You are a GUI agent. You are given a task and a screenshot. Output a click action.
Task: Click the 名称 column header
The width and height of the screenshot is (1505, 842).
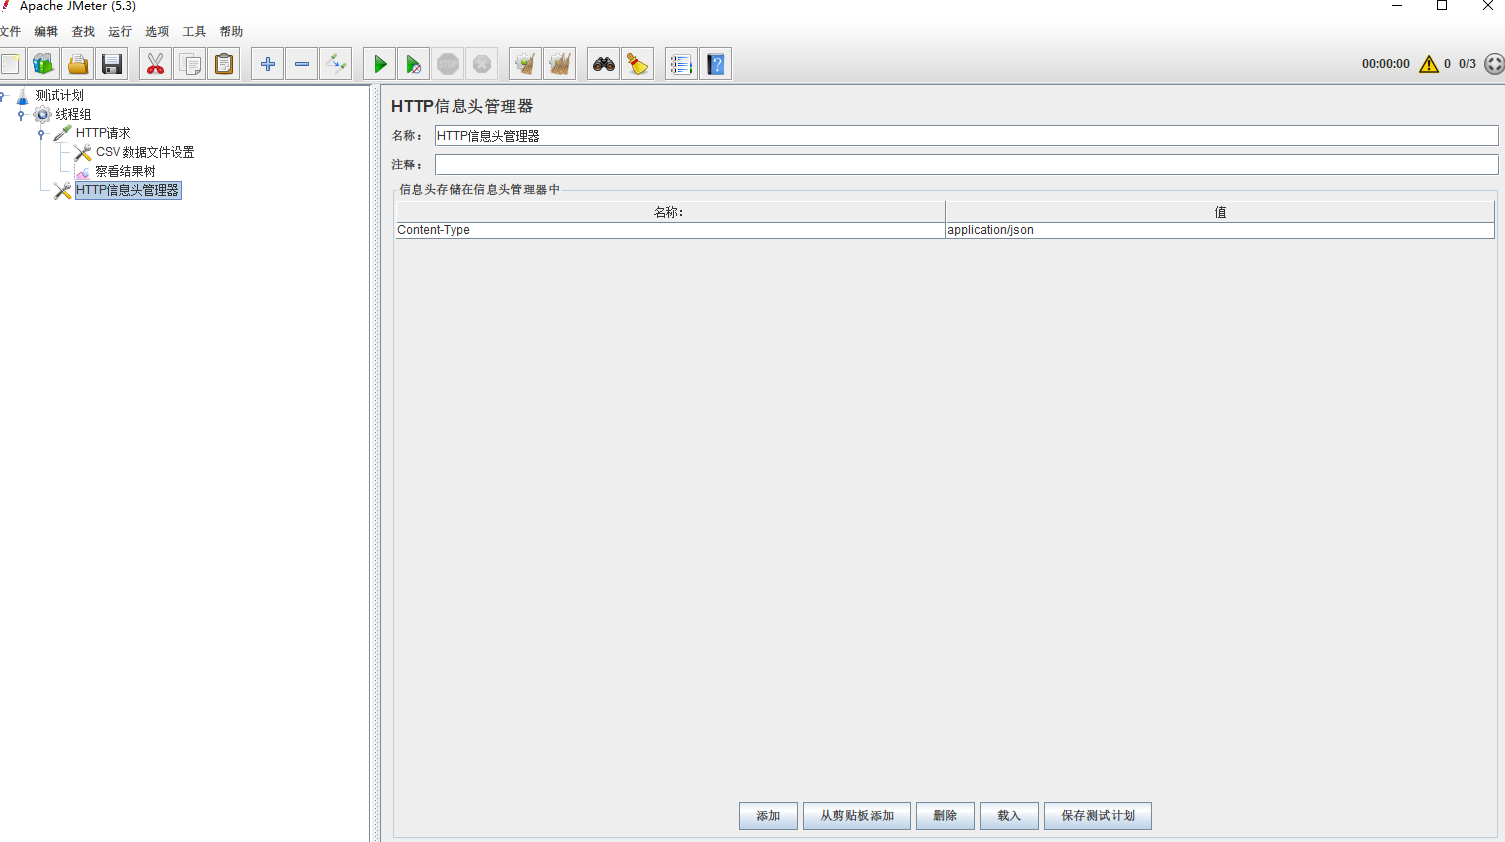(670, 212)
